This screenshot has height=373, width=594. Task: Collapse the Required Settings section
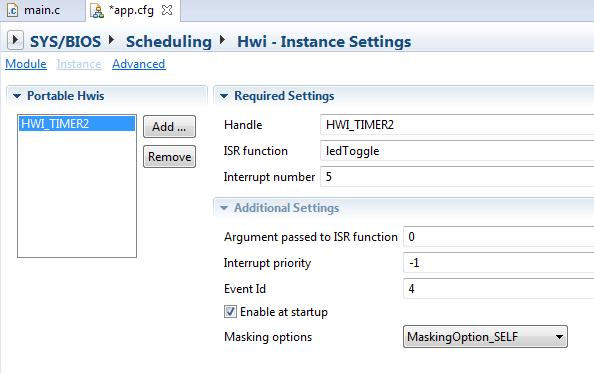coord(224,96)
